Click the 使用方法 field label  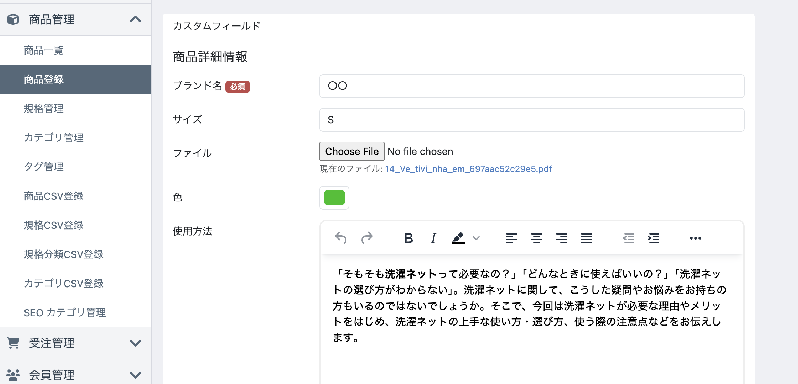193,231
